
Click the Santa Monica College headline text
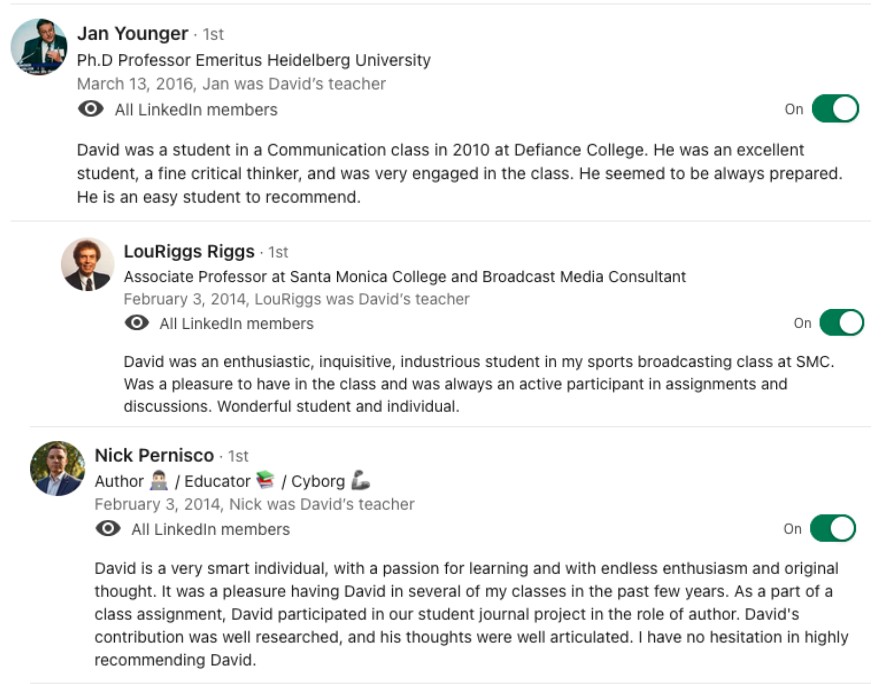[405, 276]
